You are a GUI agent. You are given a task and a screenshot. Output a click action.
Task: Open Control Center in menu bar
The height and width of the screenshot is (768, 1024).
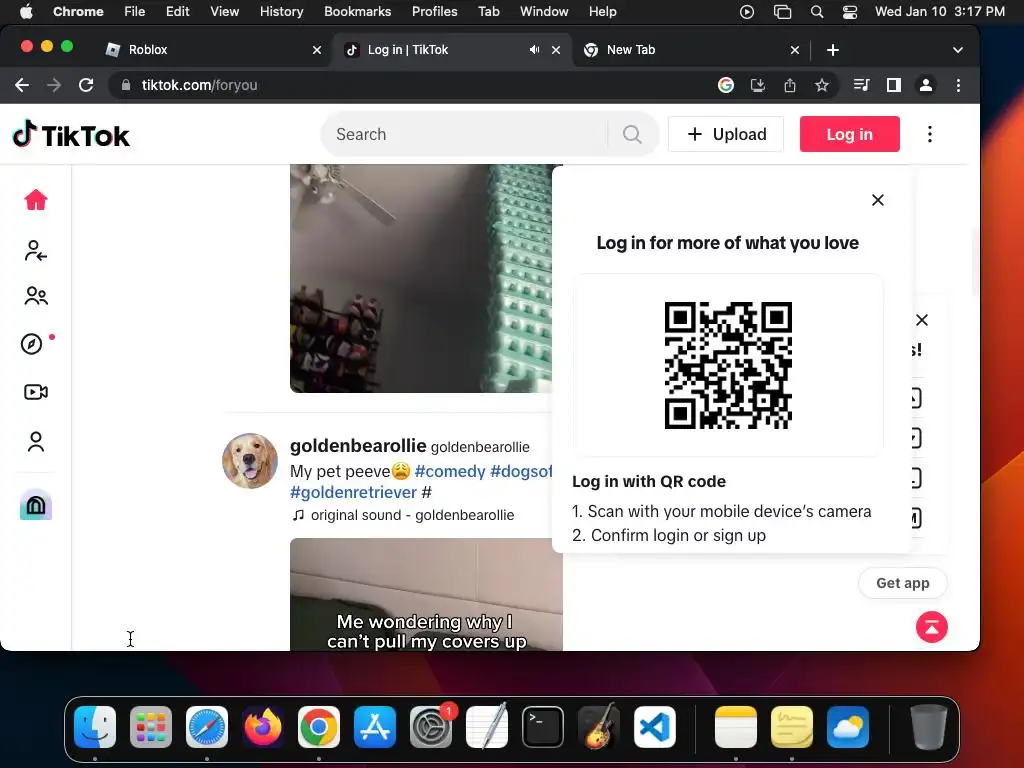pyautogui.click(x=850, y=11)
